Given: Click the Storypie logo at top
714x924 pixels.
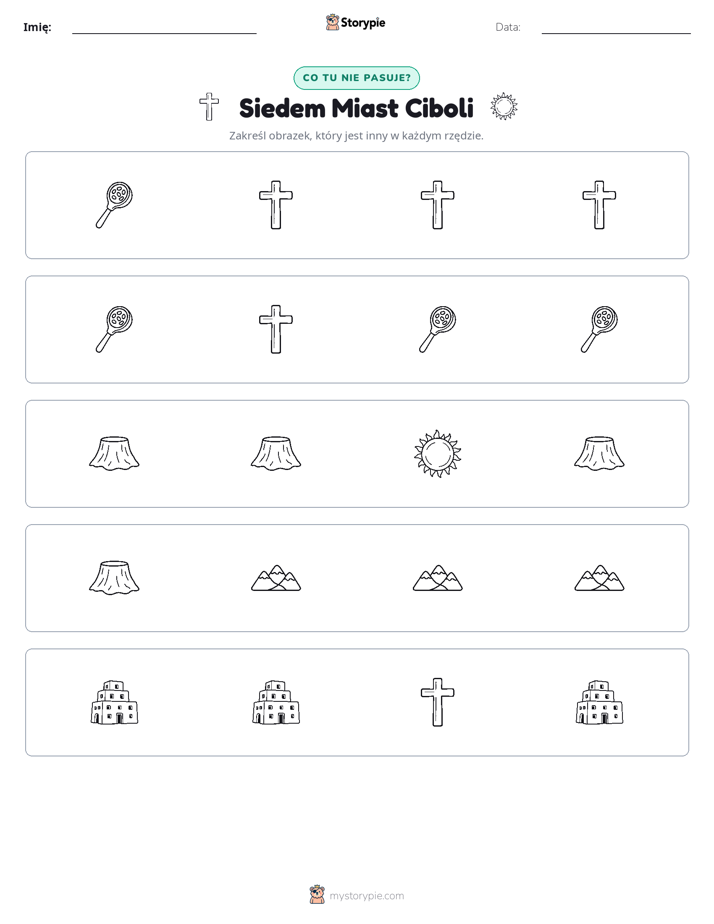Looking at the screenshot, I should click(355, 22).
